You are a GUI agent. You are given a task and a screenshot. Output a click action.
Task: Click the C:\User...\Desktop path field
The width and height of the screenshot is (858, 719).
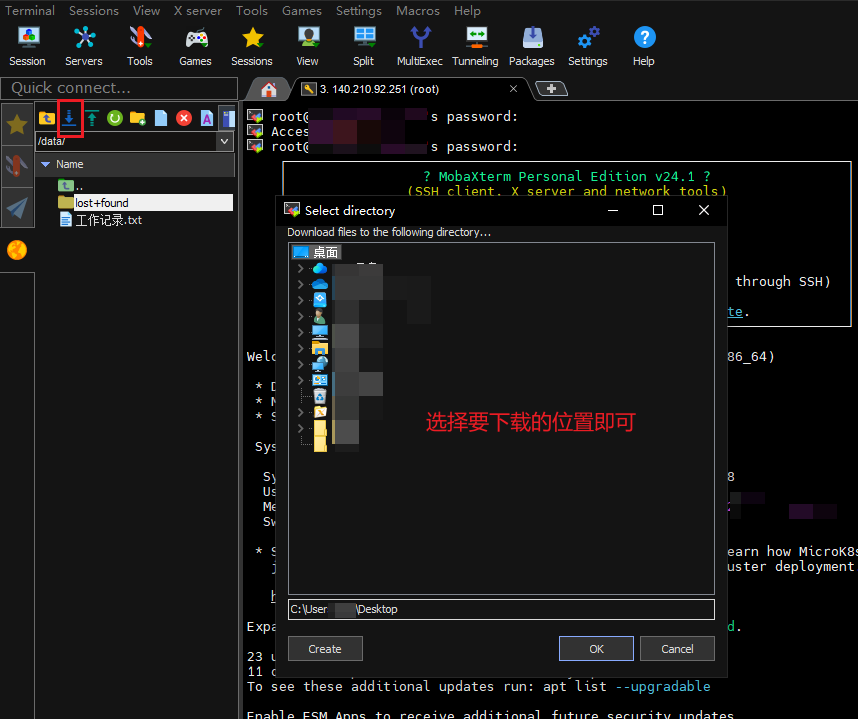[501, 610]
